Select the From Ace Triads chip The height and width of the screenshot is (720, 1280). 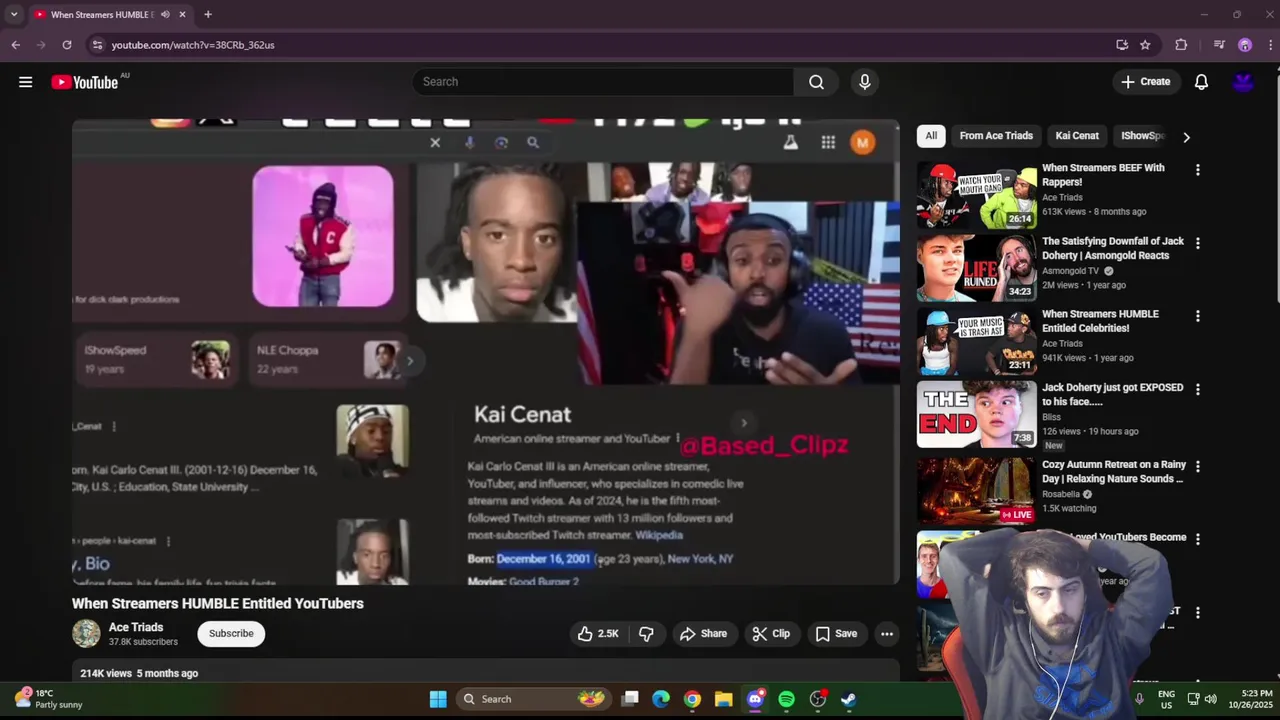coord(996,136)
